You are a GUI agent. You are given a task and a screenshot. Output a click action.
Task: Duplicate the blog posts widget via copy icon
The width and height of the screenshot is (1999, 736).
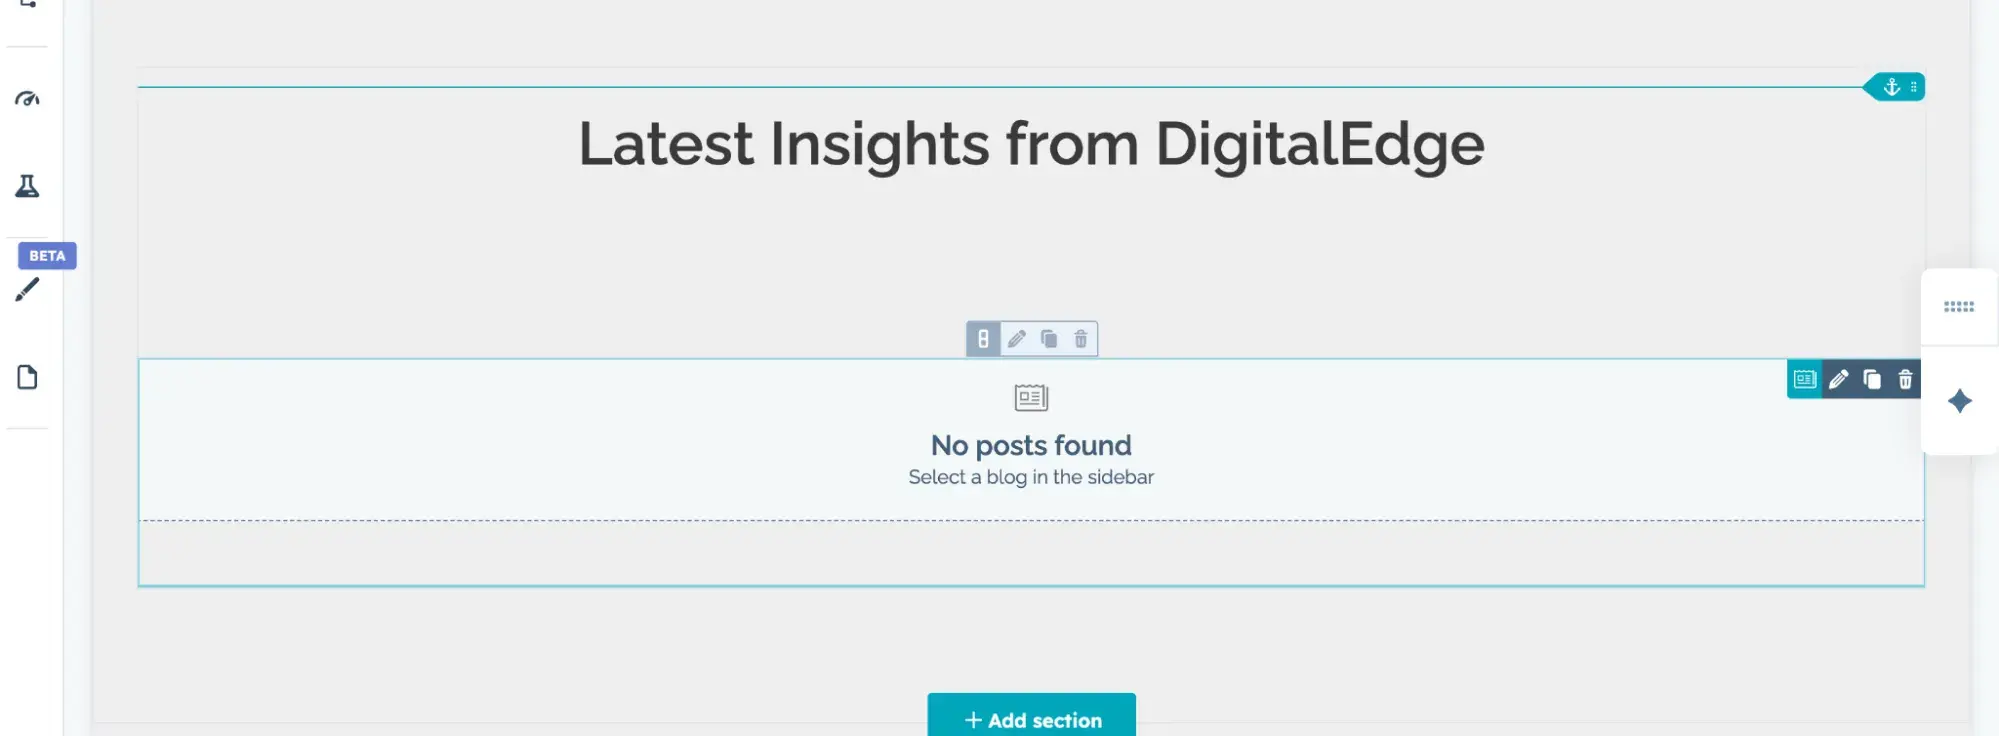click(1872, 380)
